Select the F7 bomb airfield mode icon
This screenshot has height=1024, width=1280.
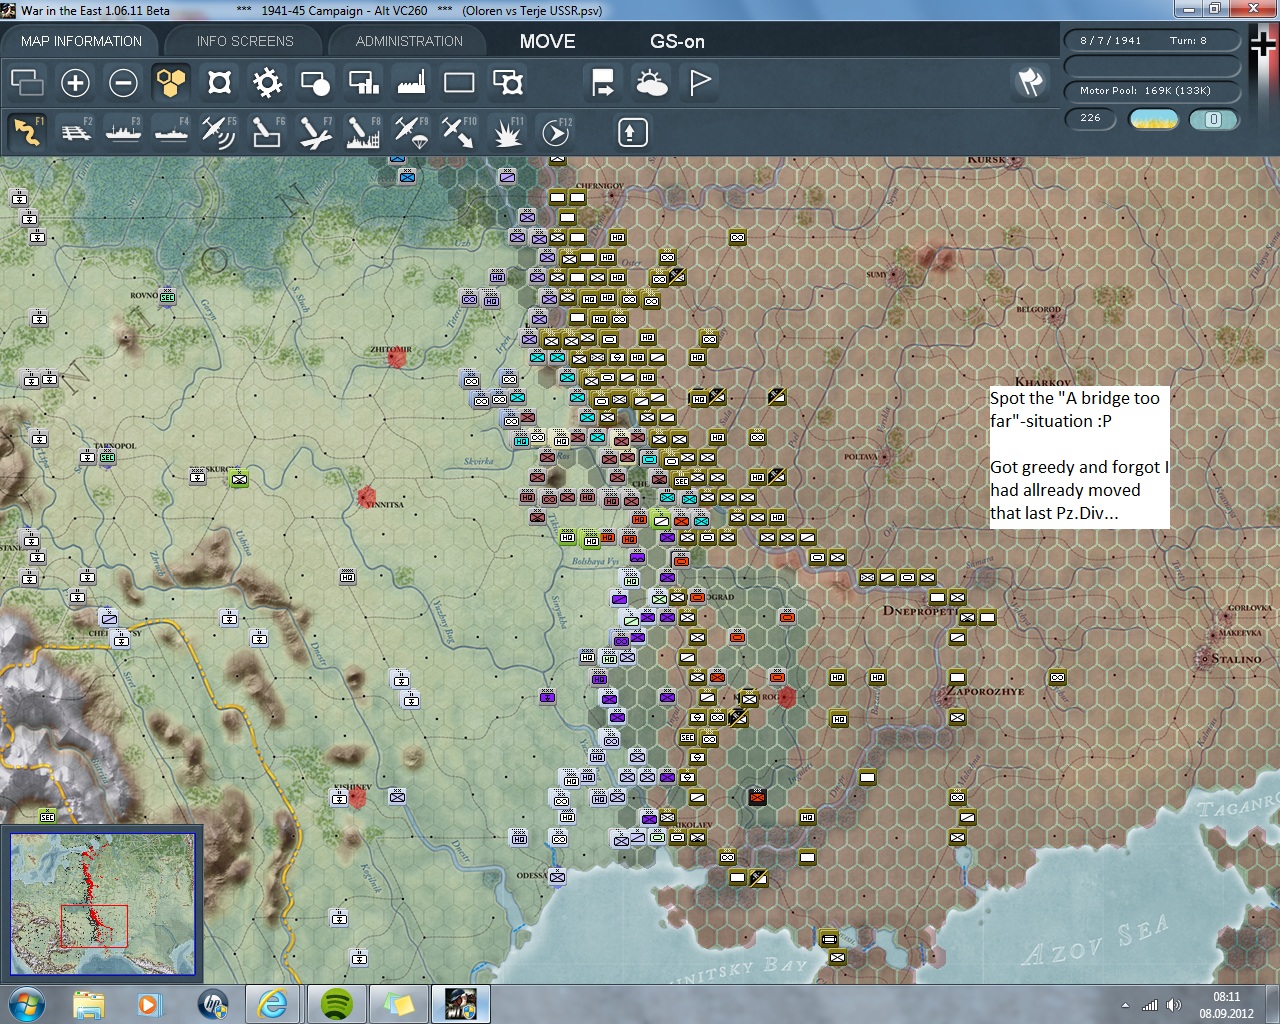coord(315,132)
